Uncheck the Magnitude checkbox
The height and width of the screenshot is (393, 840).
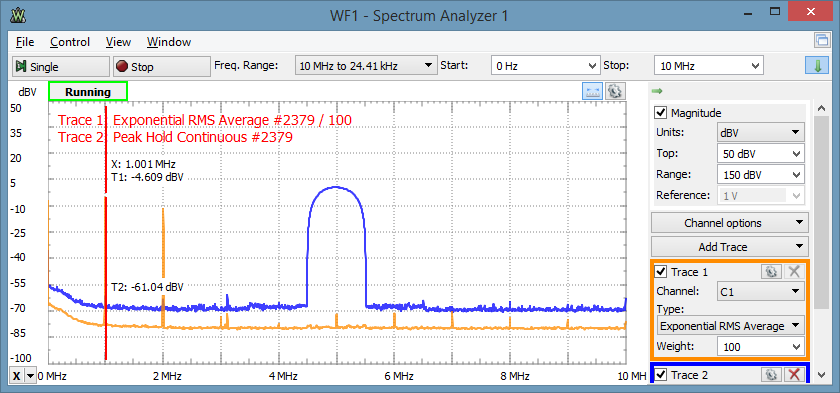click(x=661, y=113)
